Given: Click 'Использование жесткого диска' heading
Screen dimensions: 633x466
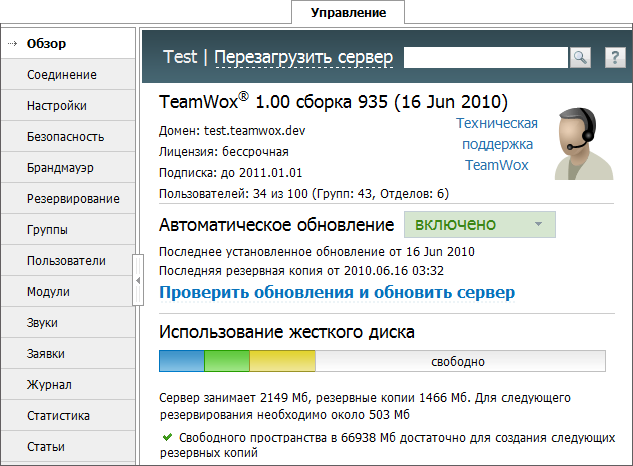Looking at the screenshot, I should coord(287,332).
